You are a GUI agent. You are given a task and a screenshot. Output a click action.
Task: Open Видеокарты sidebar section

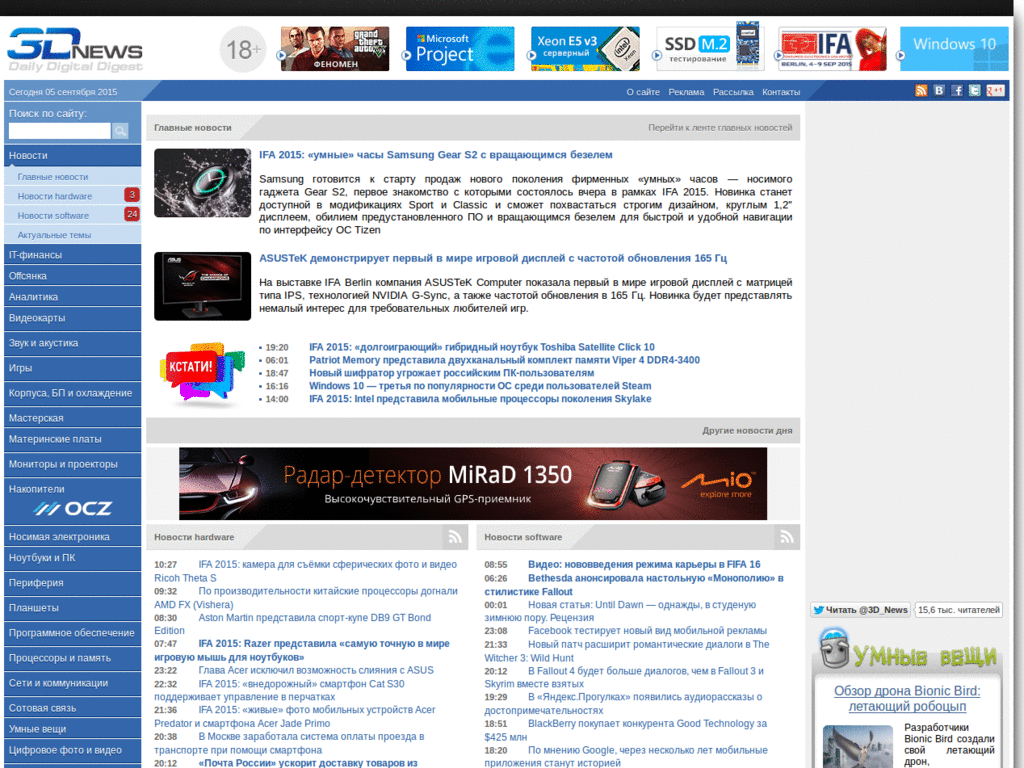72,318
